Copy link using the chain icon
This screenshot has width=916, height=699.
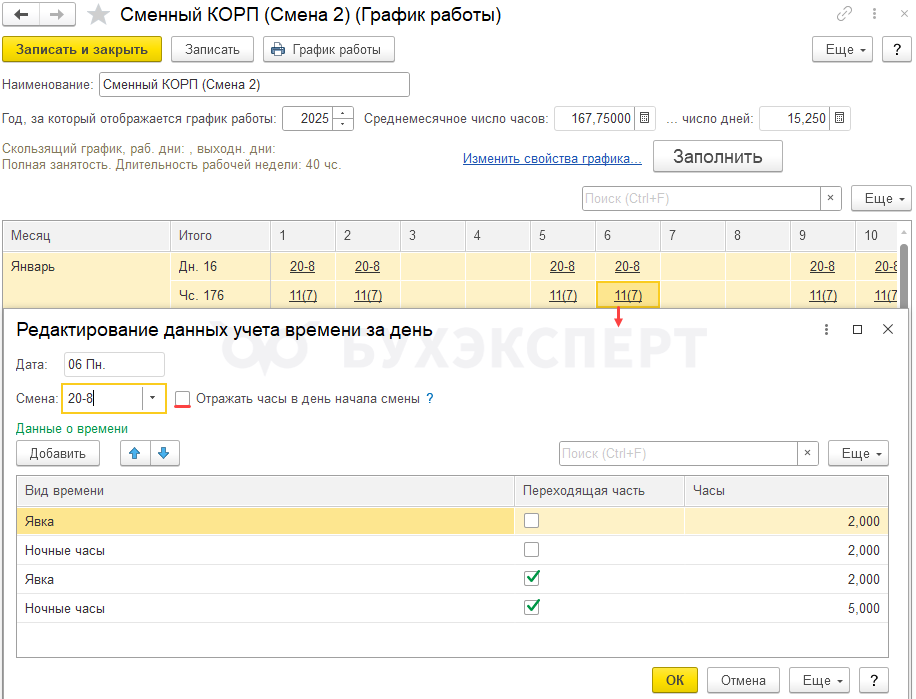[x=845, y=15]
